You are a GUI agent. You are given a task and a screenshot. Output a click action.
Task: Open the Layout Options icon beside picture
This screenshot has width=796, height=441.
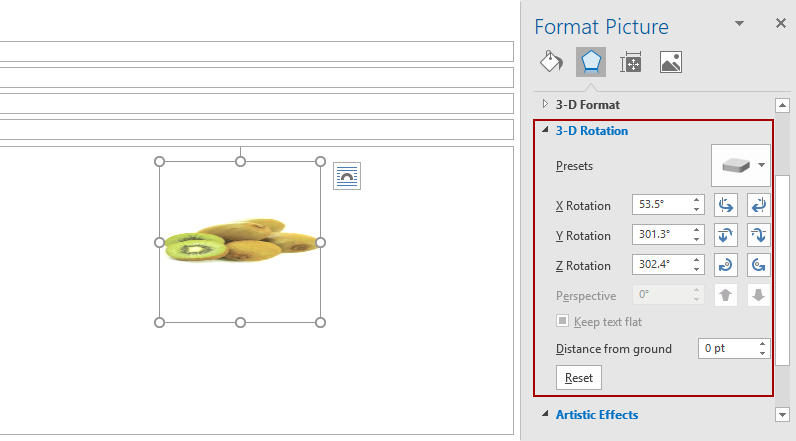(x=347, y=176)
